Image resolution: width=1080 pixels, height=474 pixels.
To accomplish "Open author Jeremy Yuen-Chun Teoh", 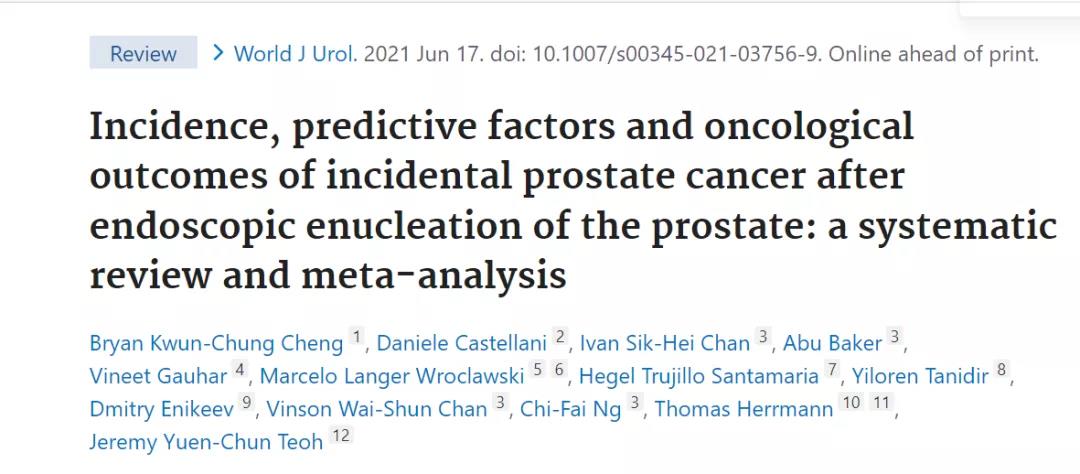I will (206, 441).
